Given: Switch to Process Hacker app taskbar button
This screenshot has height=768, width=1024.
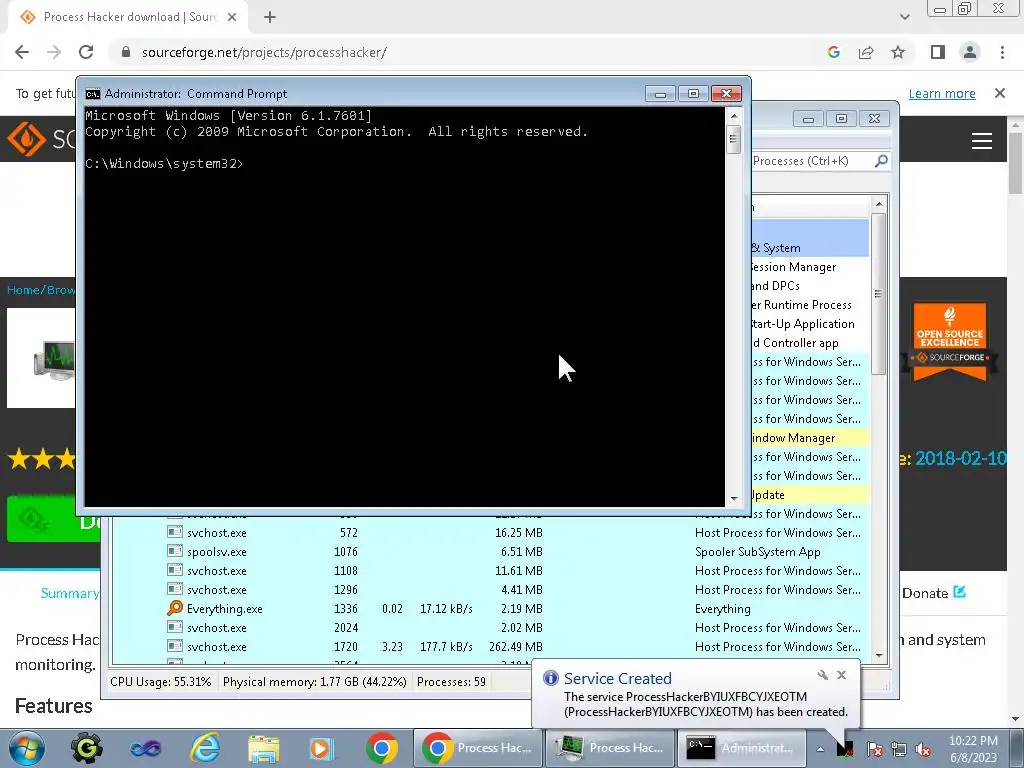Looking at the screenshot, I should [x=609, y=748].
